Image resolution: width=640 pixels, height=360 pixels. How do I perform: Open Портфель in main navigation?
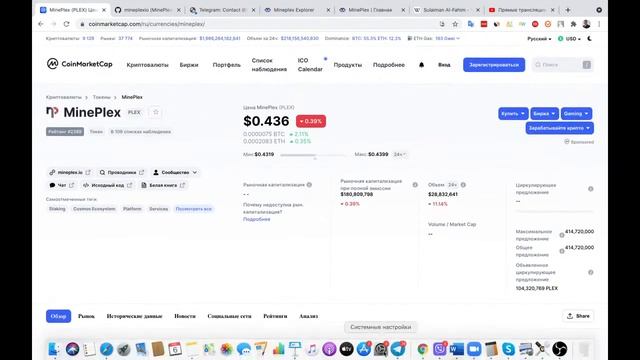[227, 65]
